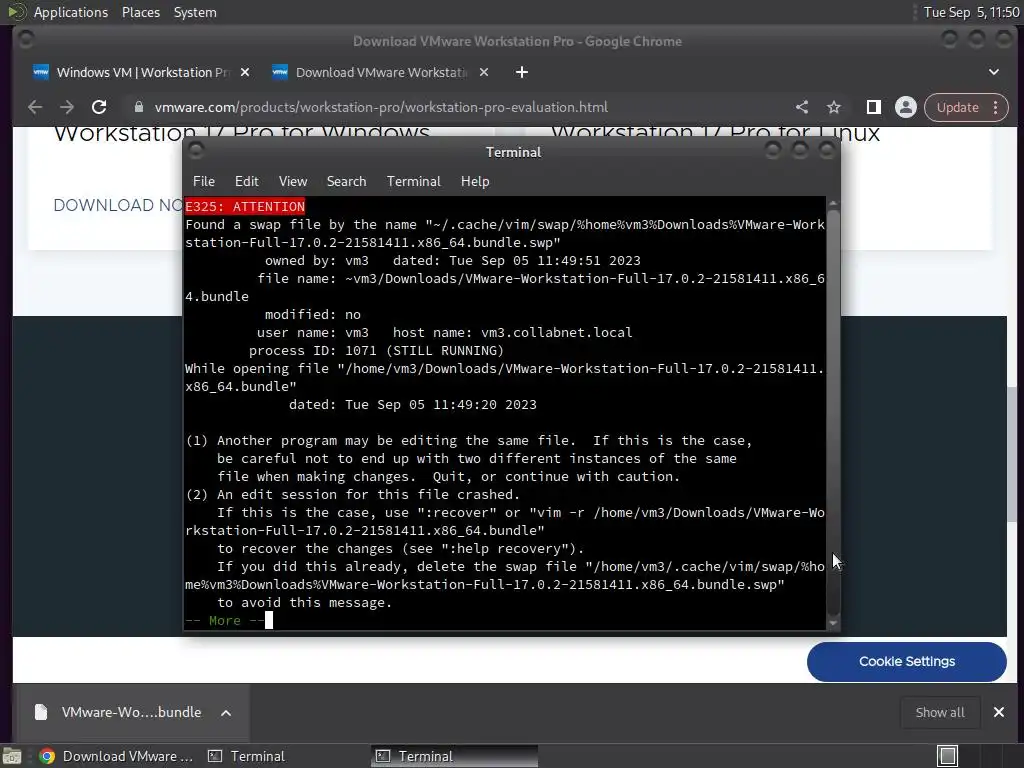Open Places menu in top panel

pos(140,12)
